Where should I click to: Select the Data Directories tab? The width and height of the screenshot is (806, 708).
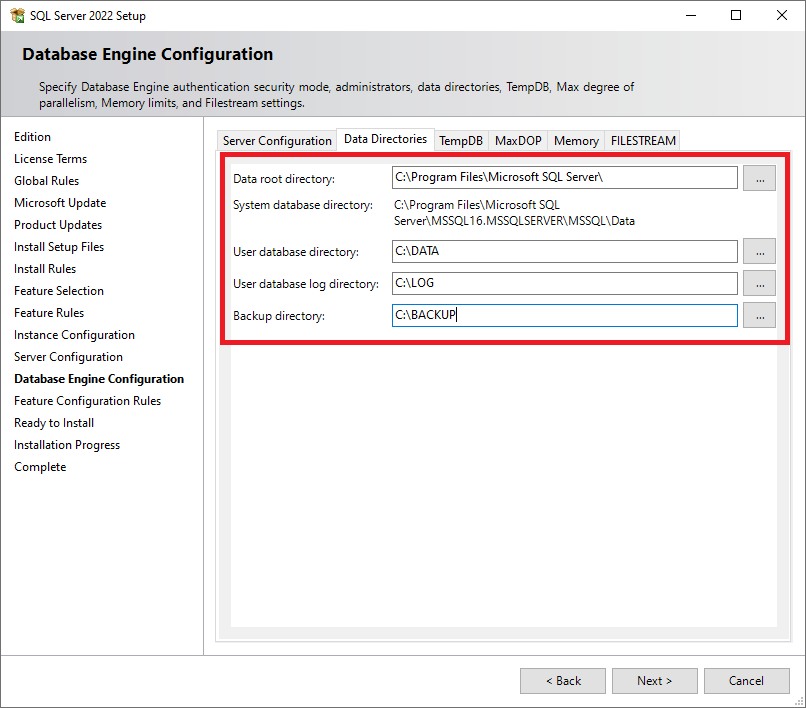(385, 139)
